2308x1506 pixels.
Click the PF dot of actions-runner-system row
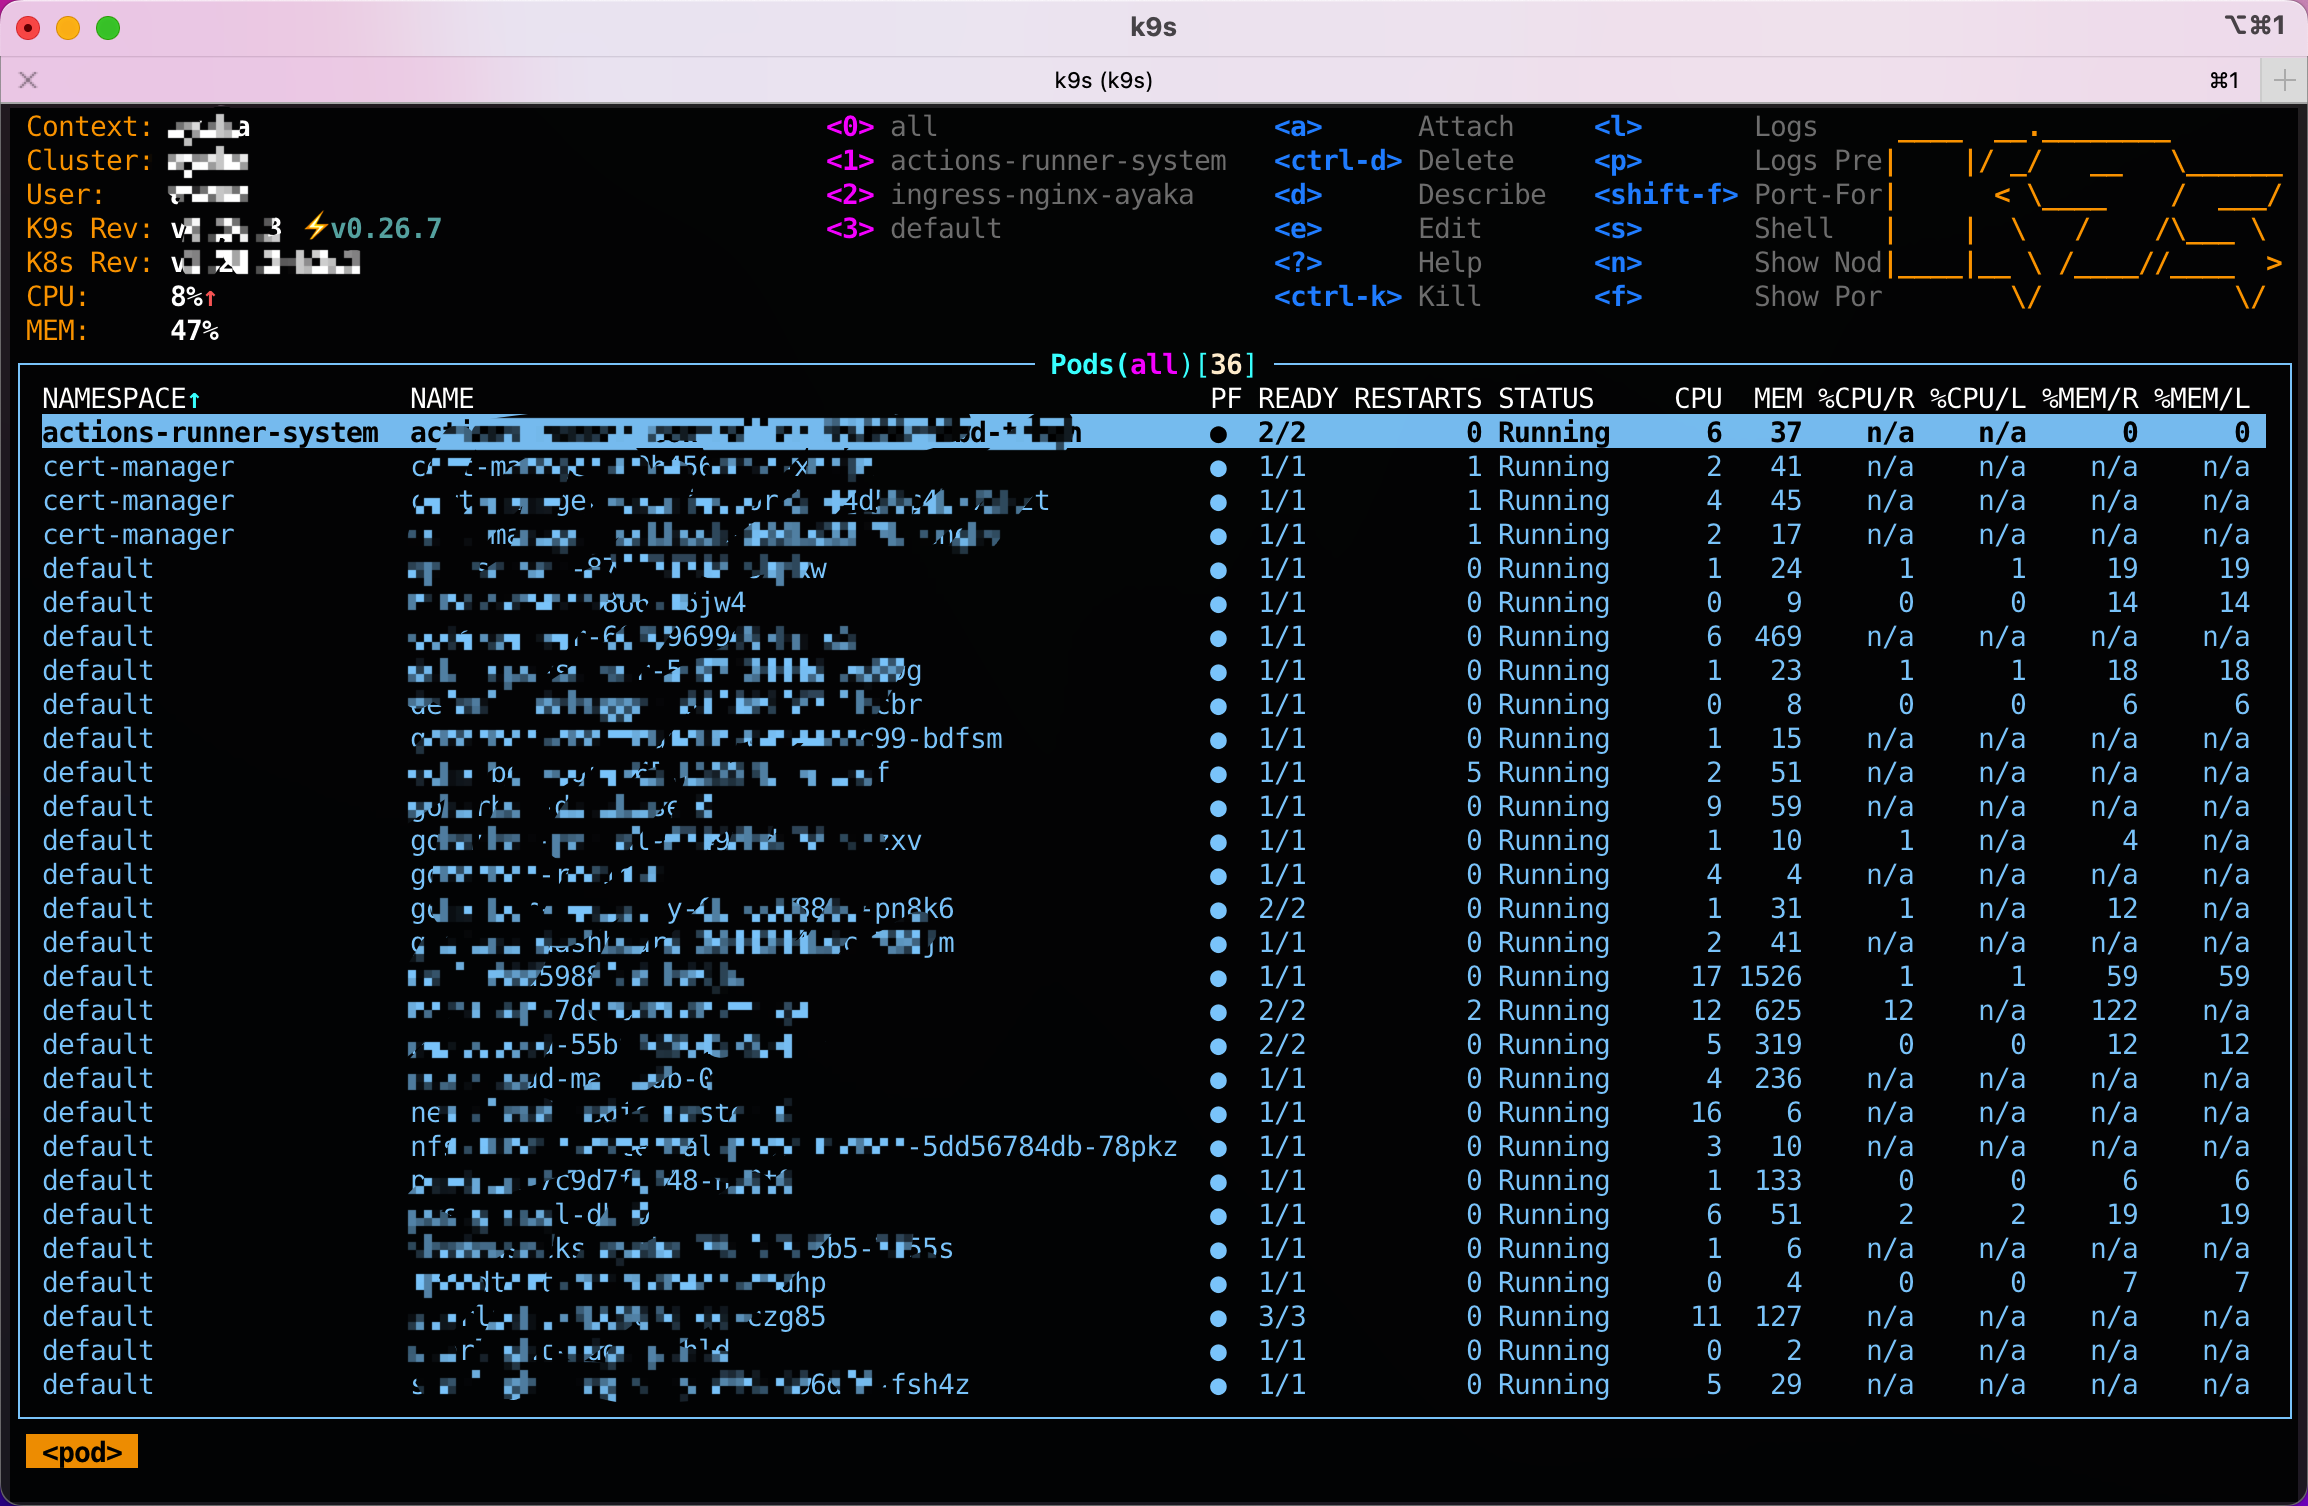(x=1218, y=434)
